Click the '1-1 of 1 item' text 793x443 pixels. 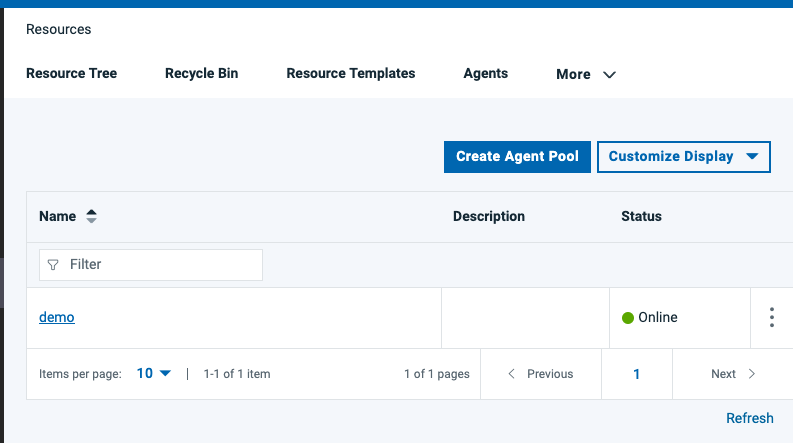point(237,374)
